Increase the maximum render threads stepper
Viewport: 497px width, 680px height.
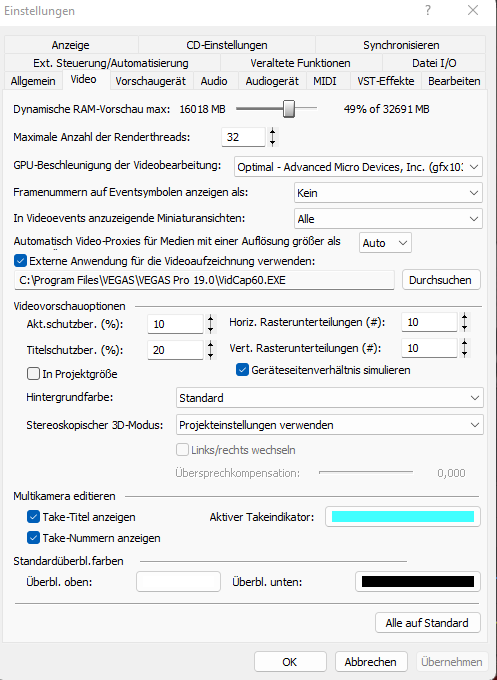click(x=272, y=132)
